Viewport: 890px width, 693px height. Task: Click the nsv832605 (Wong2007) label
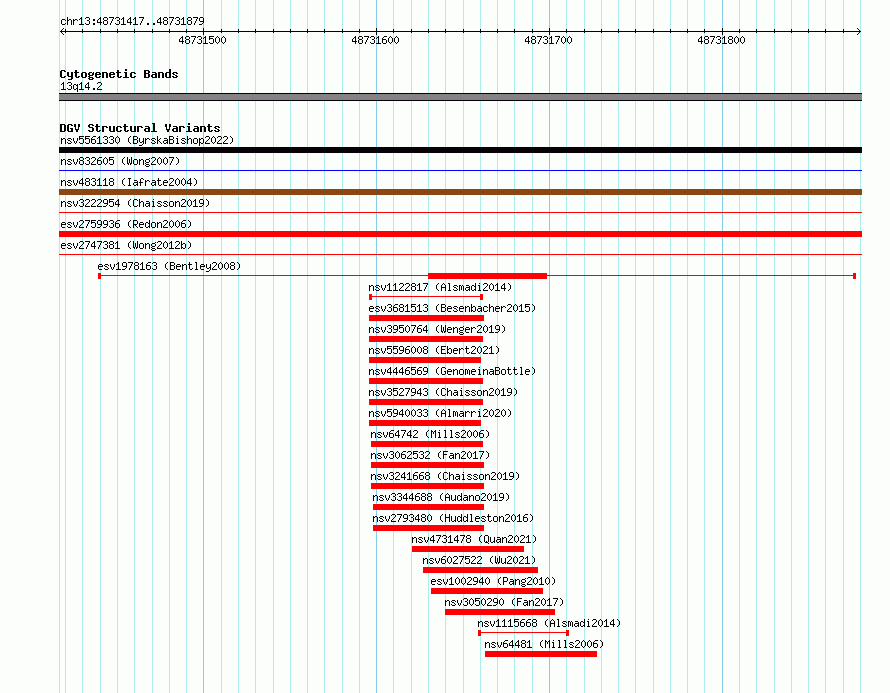click(x=120, y=161)
